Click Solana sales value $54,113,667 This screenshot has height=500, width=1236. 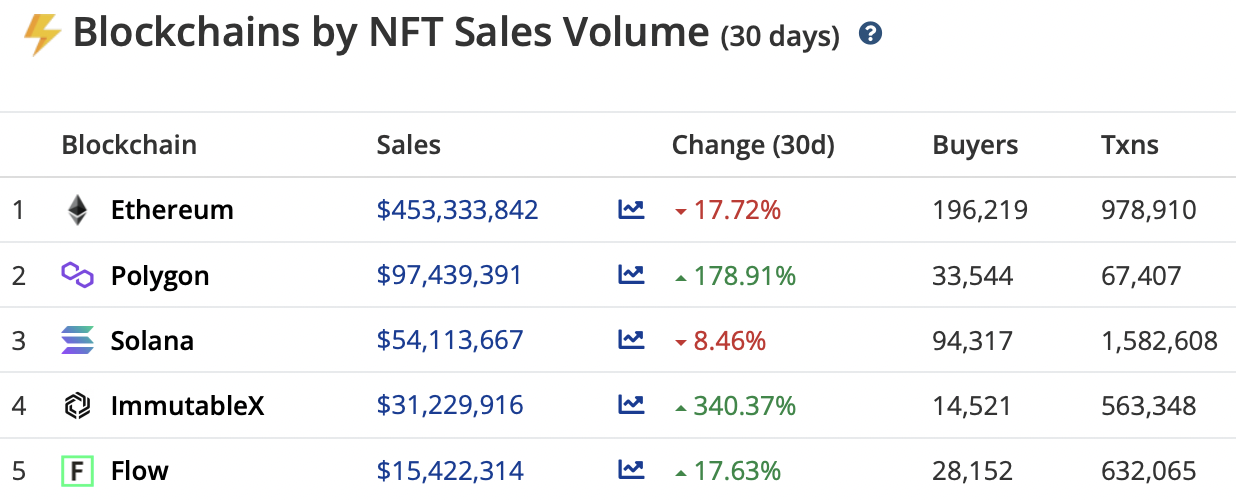(x=450, y=340)
